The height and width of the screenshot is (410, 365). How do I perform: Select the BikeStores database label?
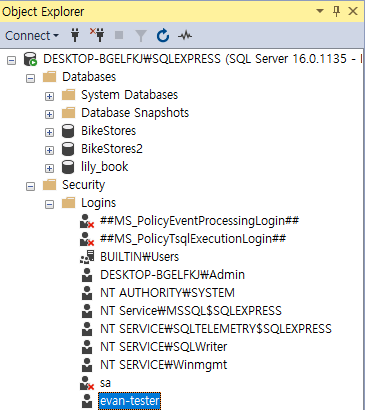(x=109, y=131)
